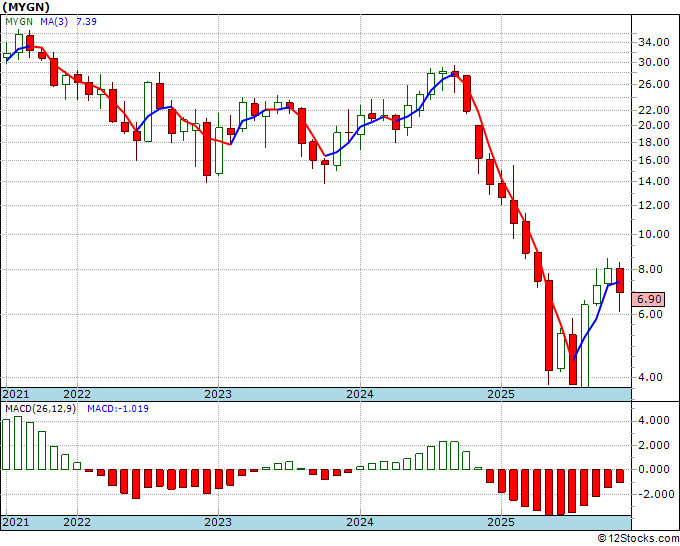Click the 2.000 MACD axis label

(x=654, y=445)
